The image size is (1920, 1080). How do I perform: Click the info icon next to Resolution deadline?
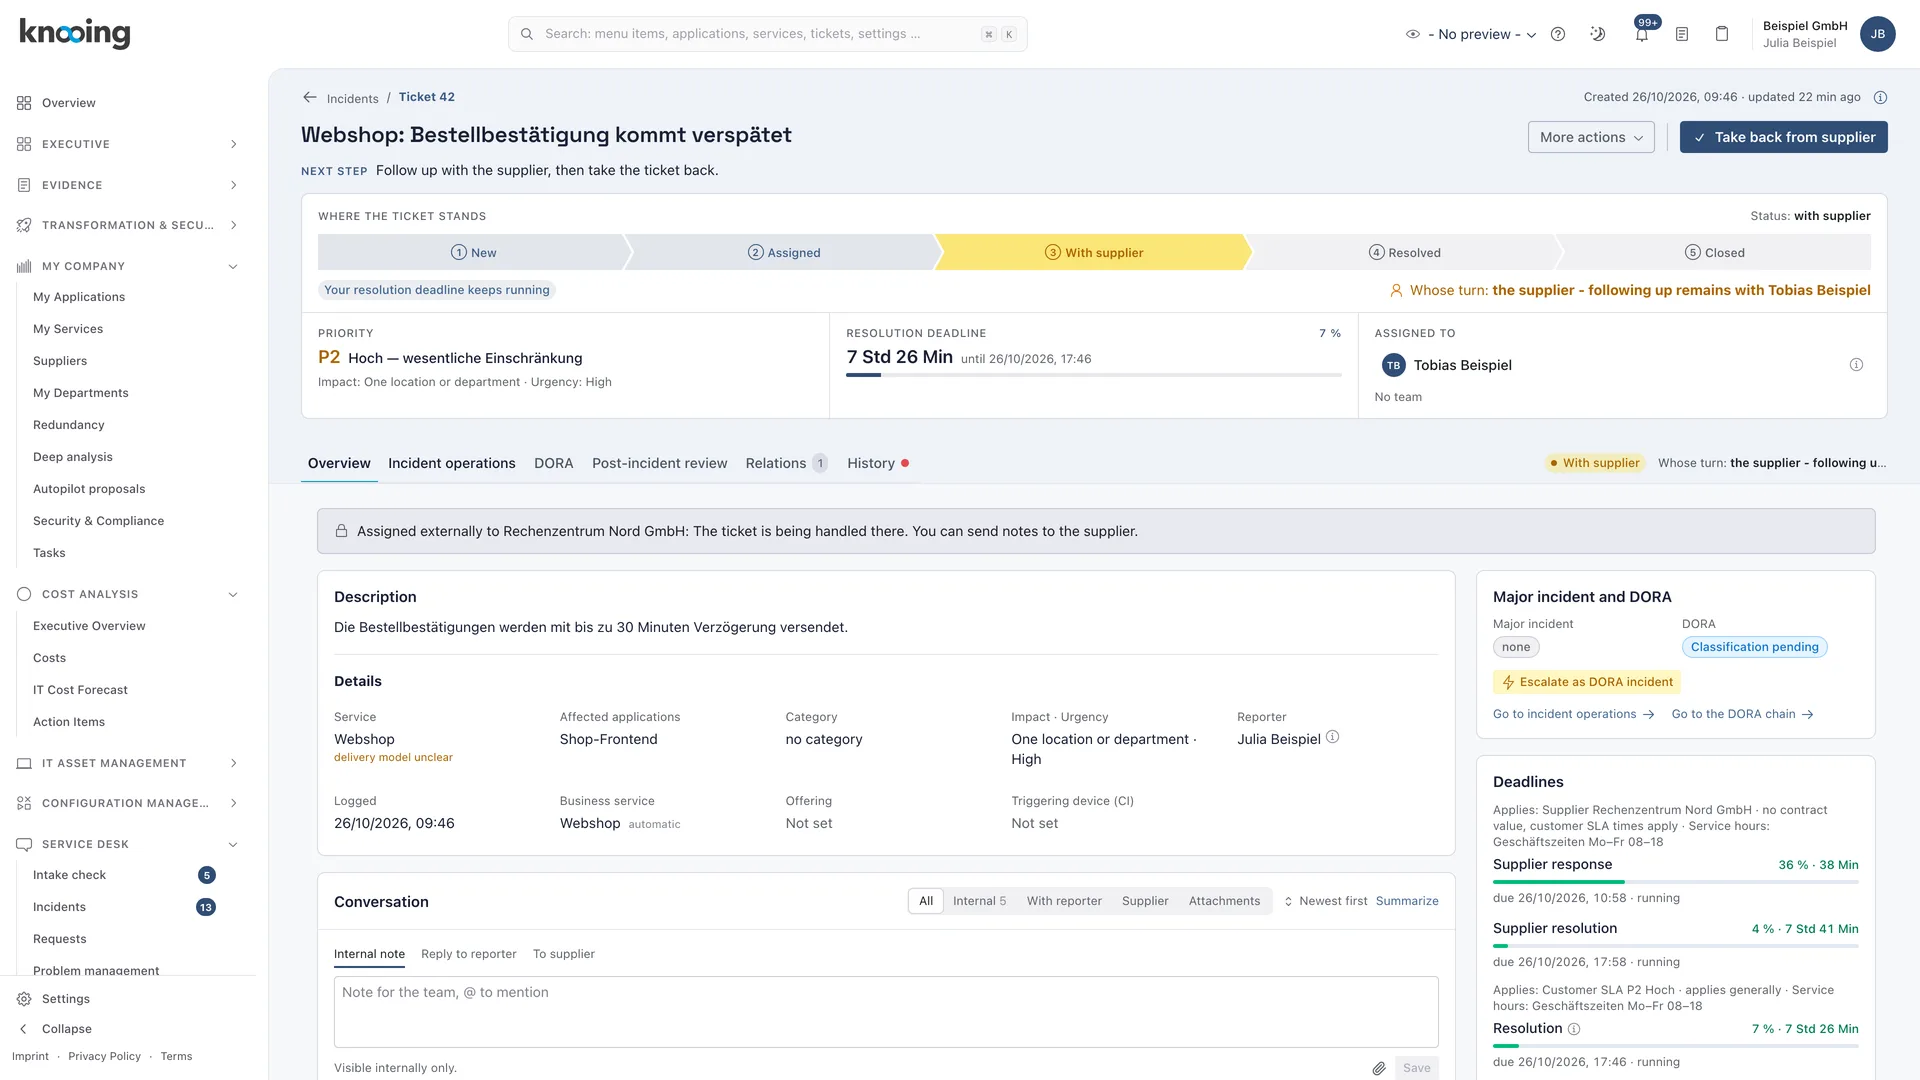click(1574, 1029)
